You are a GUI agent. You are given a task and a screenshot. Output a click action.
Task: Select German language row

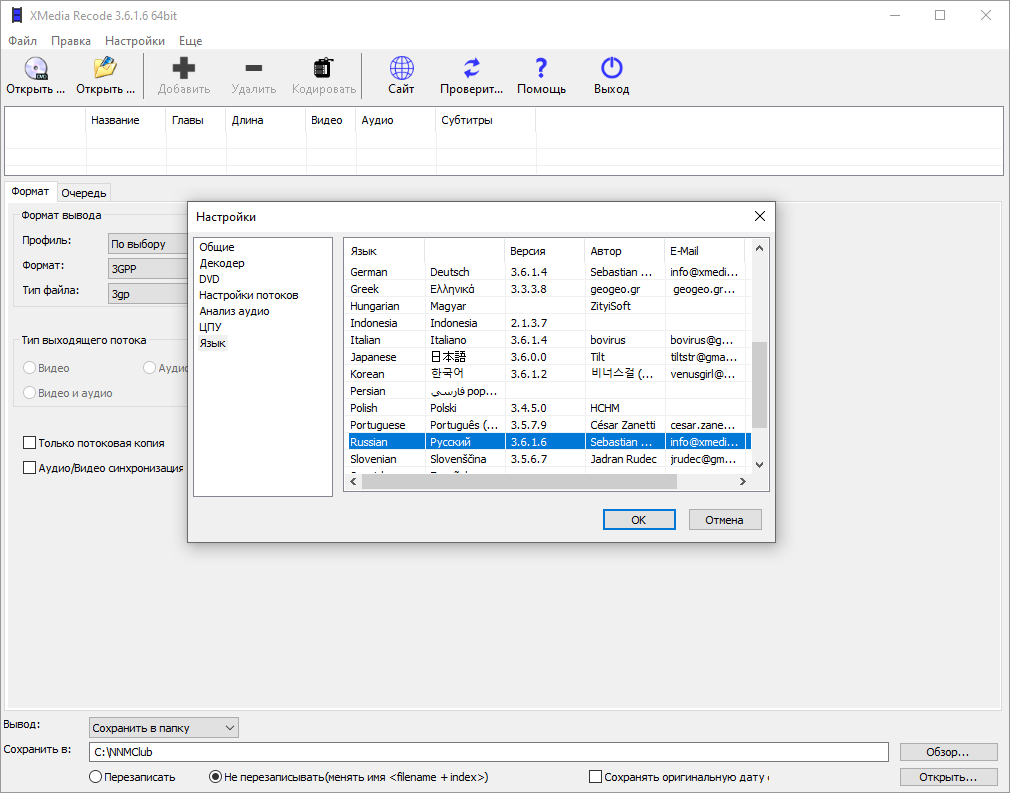(548, 272)
